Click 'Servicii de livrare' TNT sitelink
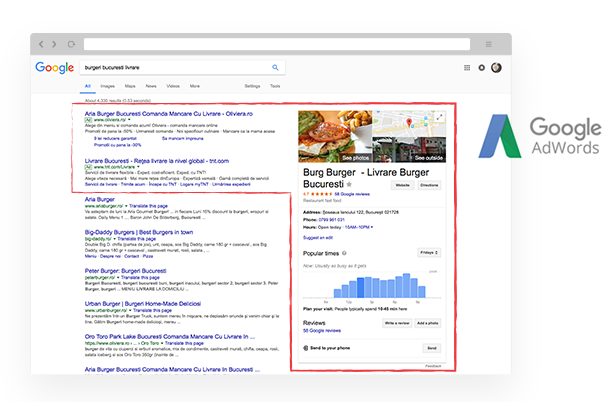 click(101, 184)
